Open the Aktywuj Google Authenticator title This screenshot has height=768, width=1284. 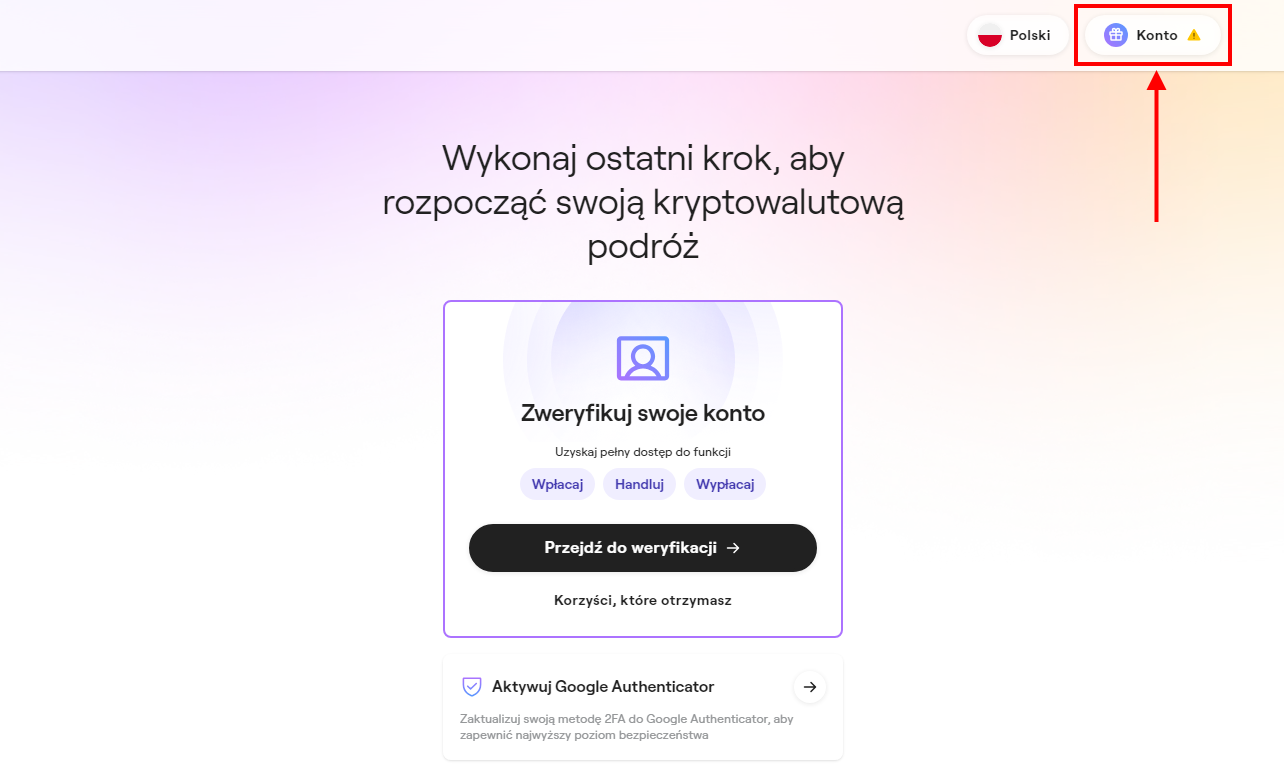pyautogui.click(x=603, y=687)
